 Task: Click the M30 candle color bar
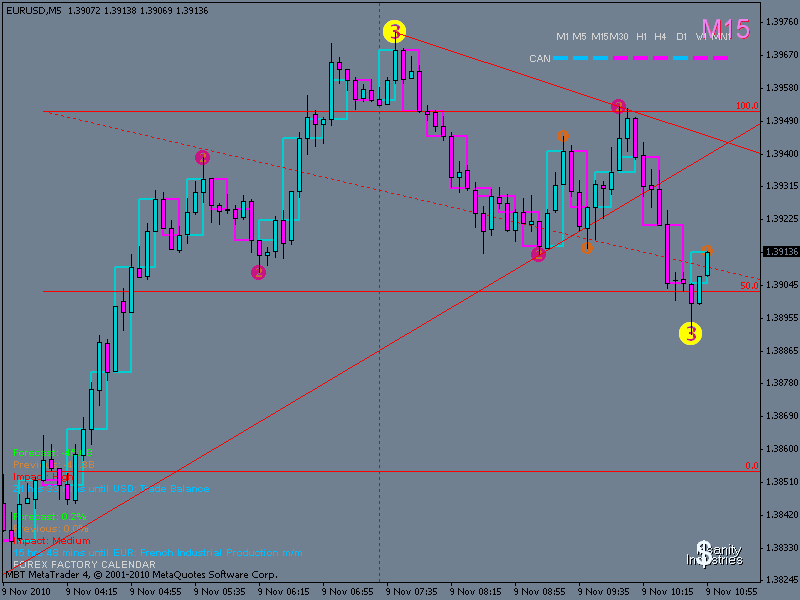[x=620, y=58]
